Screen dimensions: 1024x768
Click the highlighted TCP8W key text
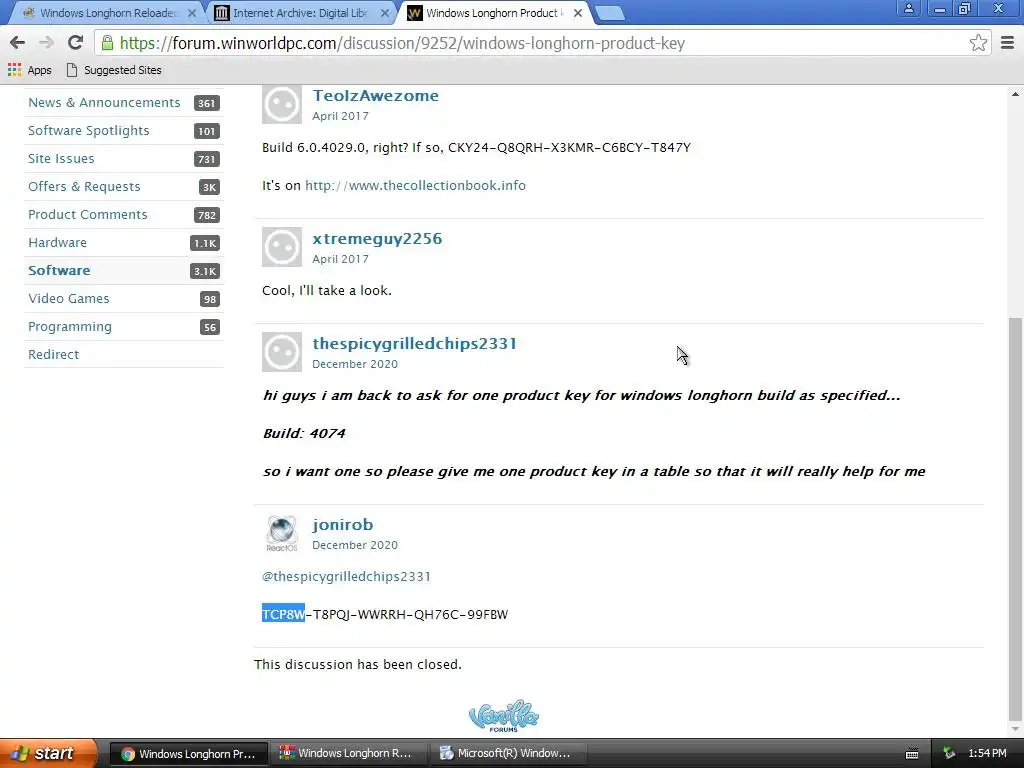coord(283,615)
